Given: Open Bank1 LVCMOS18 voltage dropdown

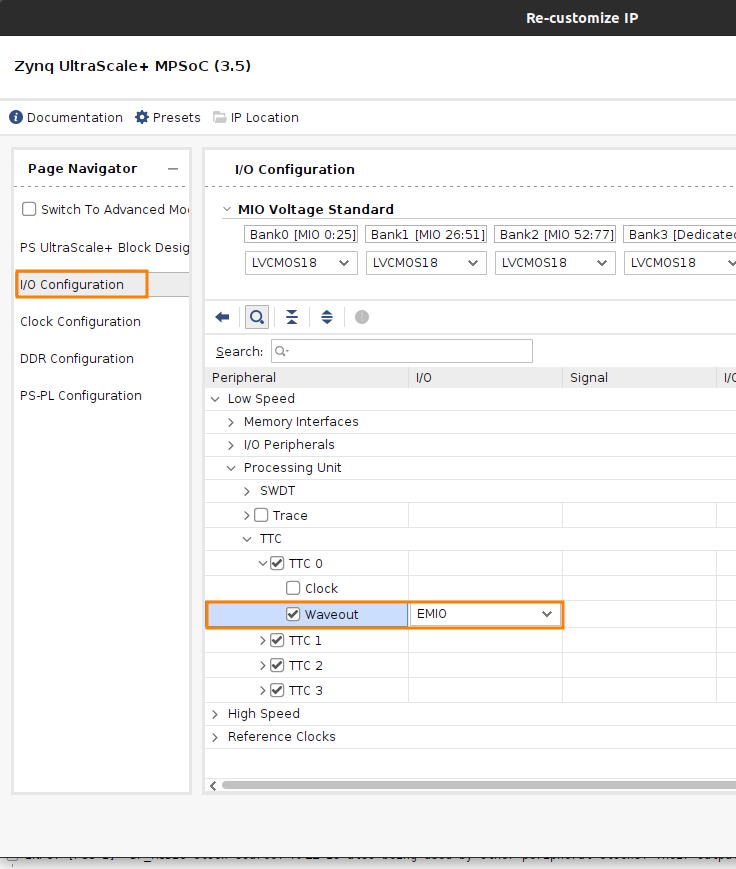Looking at the screenshot, I should [x=426, y=263].
